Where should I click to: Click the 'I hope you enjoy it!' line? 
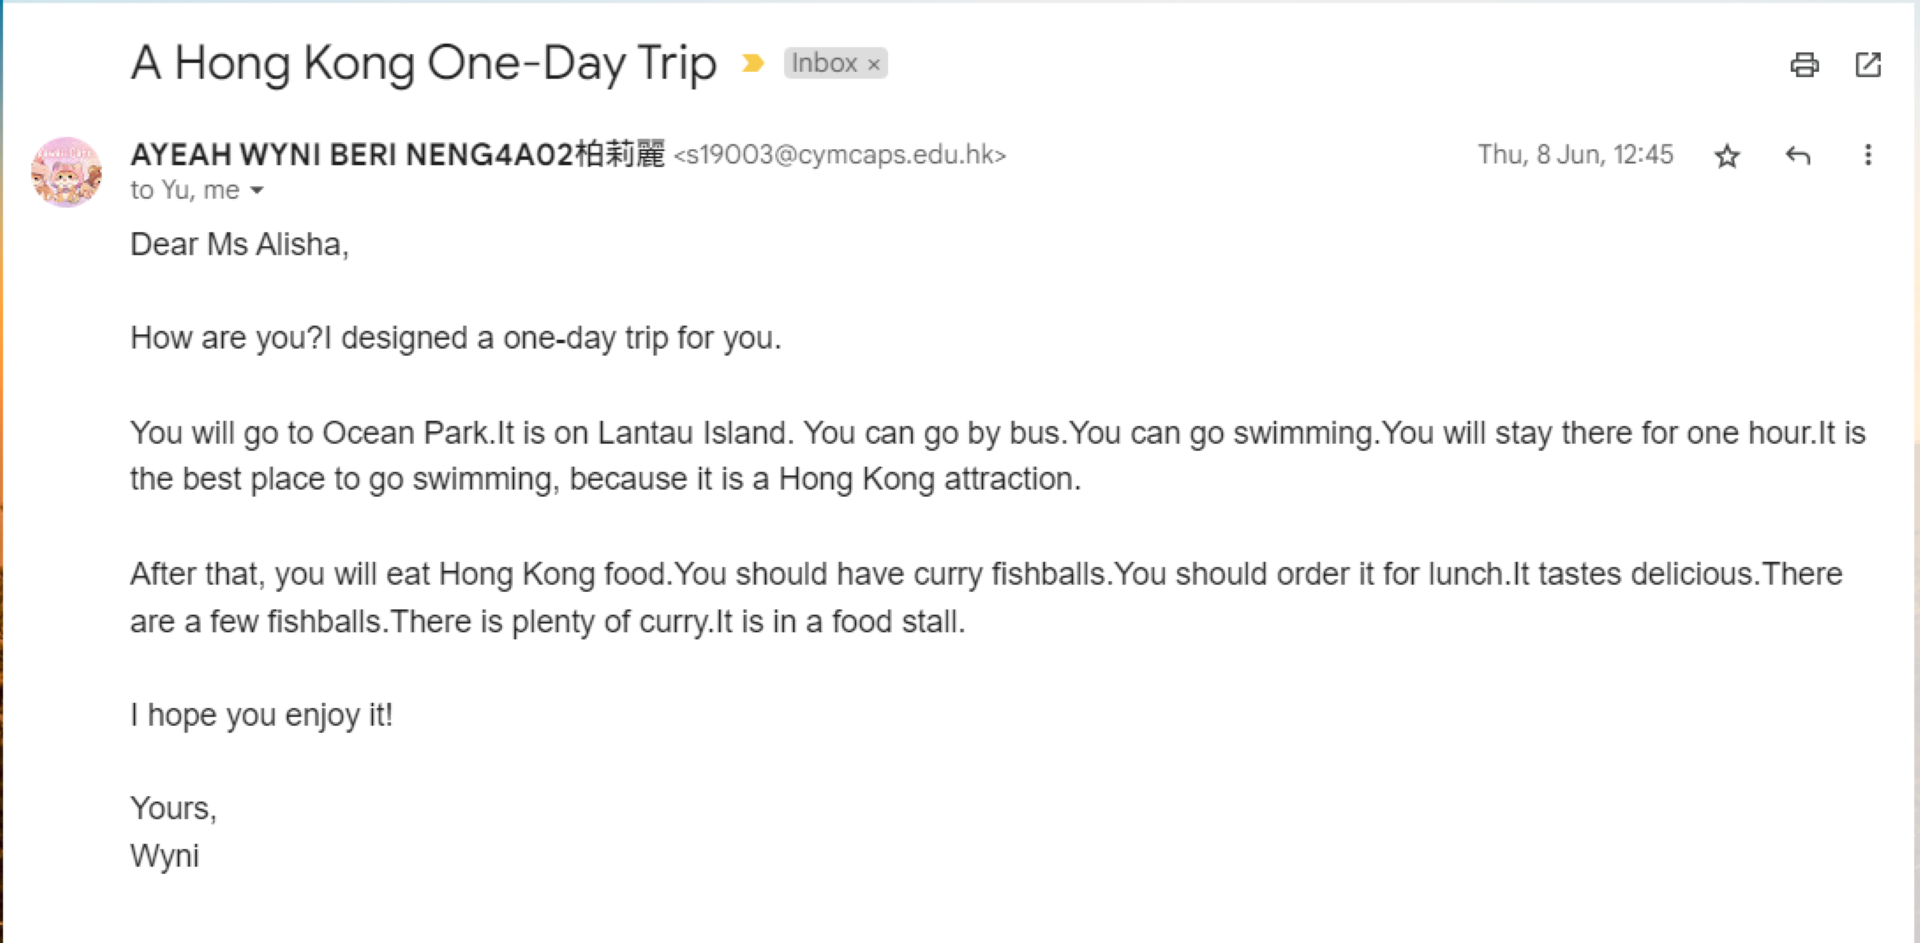[x=261, y=715]
